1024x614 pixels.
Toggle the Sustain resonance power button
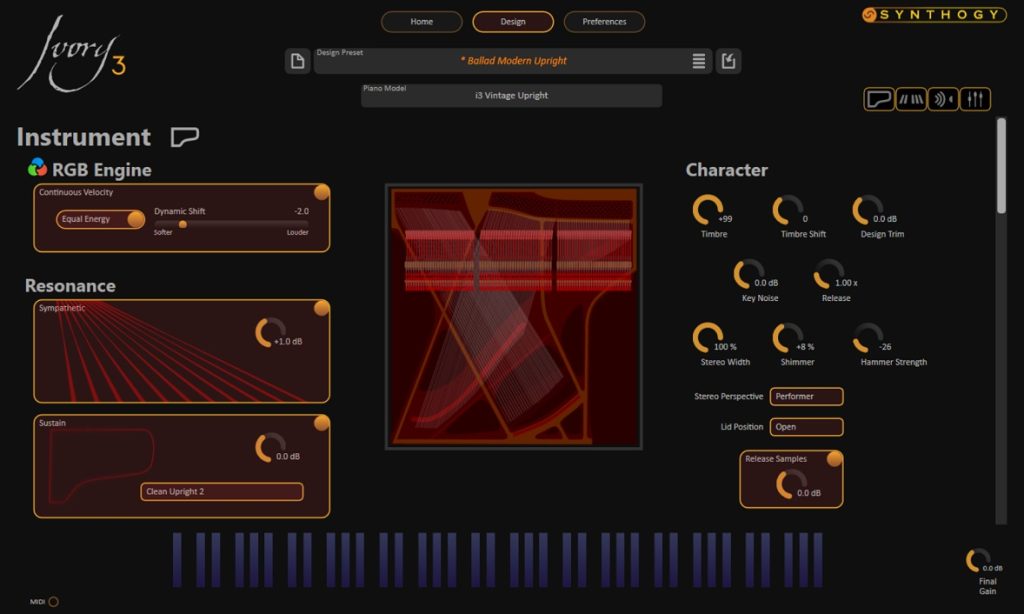pos(321,423)
